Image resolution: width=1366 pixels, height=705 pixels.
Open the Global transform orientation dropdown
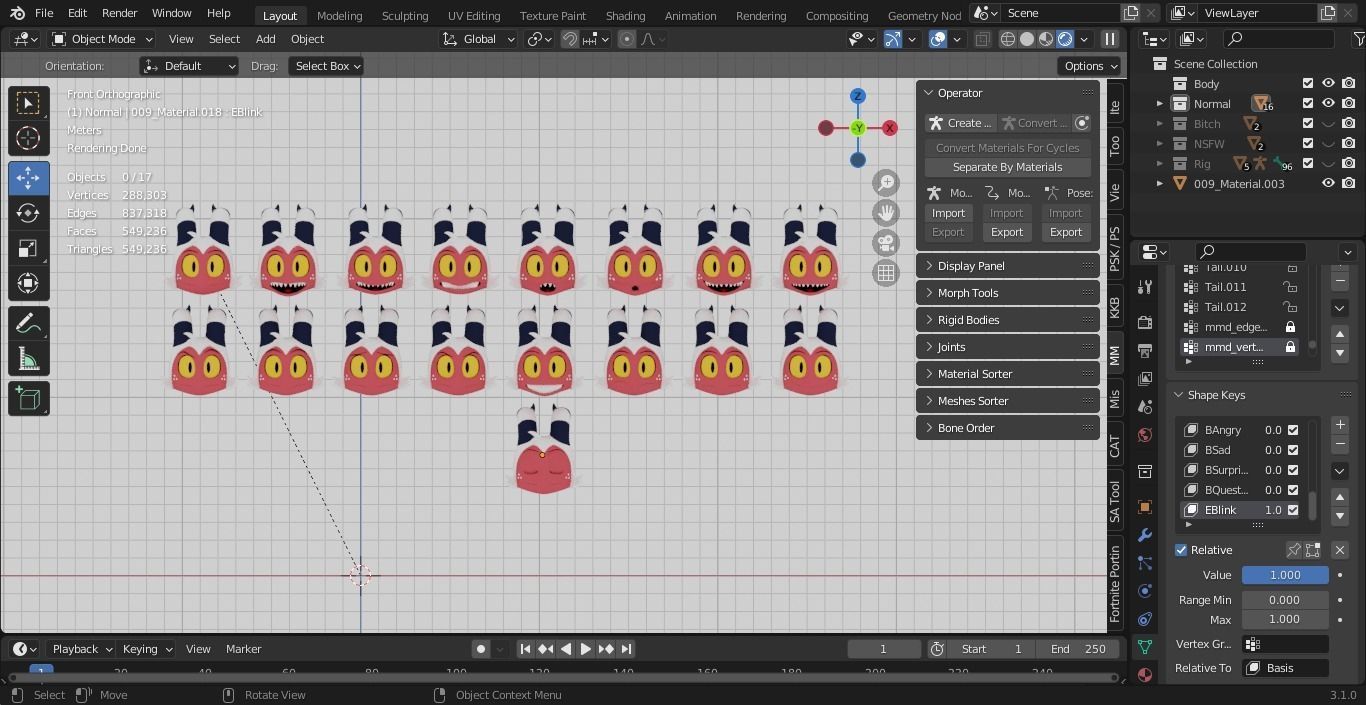(479, 39)
